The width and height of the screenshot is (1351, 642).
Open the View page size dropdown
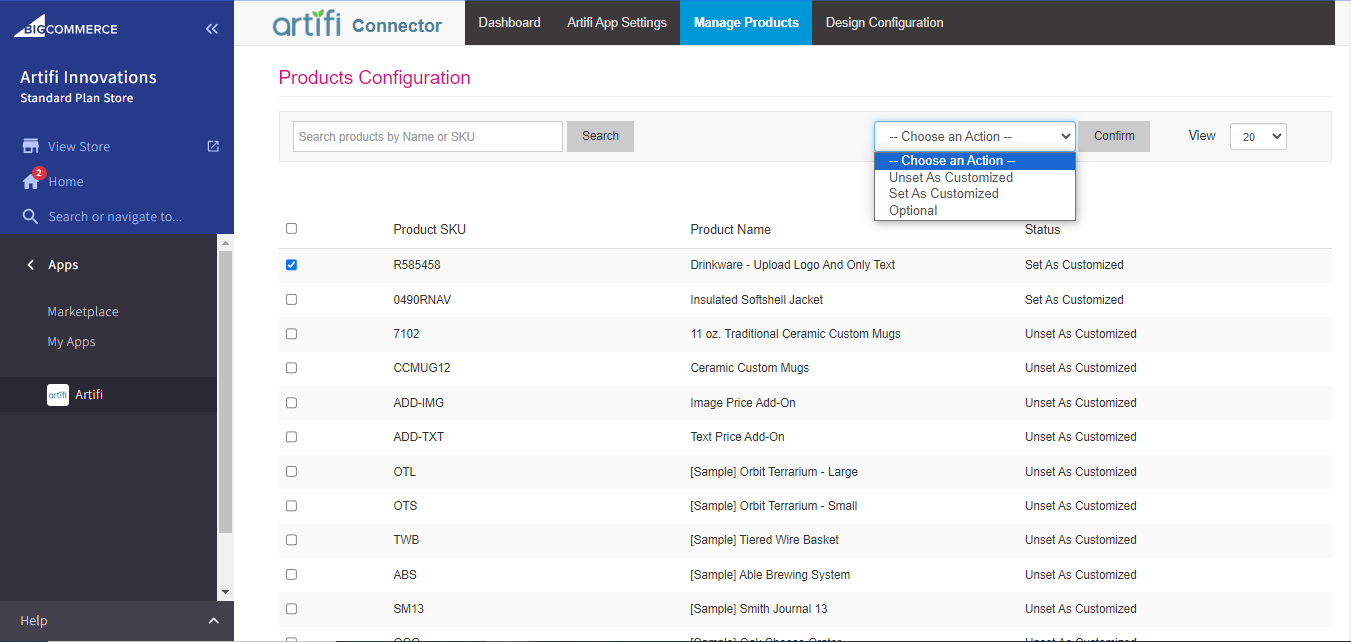click(1258, 137)
